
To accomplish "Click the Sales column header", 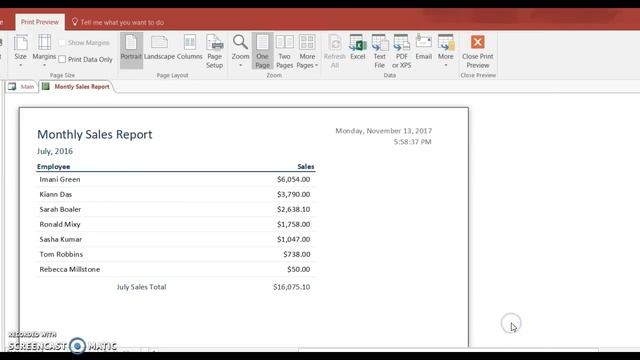I will pos(306,167).
